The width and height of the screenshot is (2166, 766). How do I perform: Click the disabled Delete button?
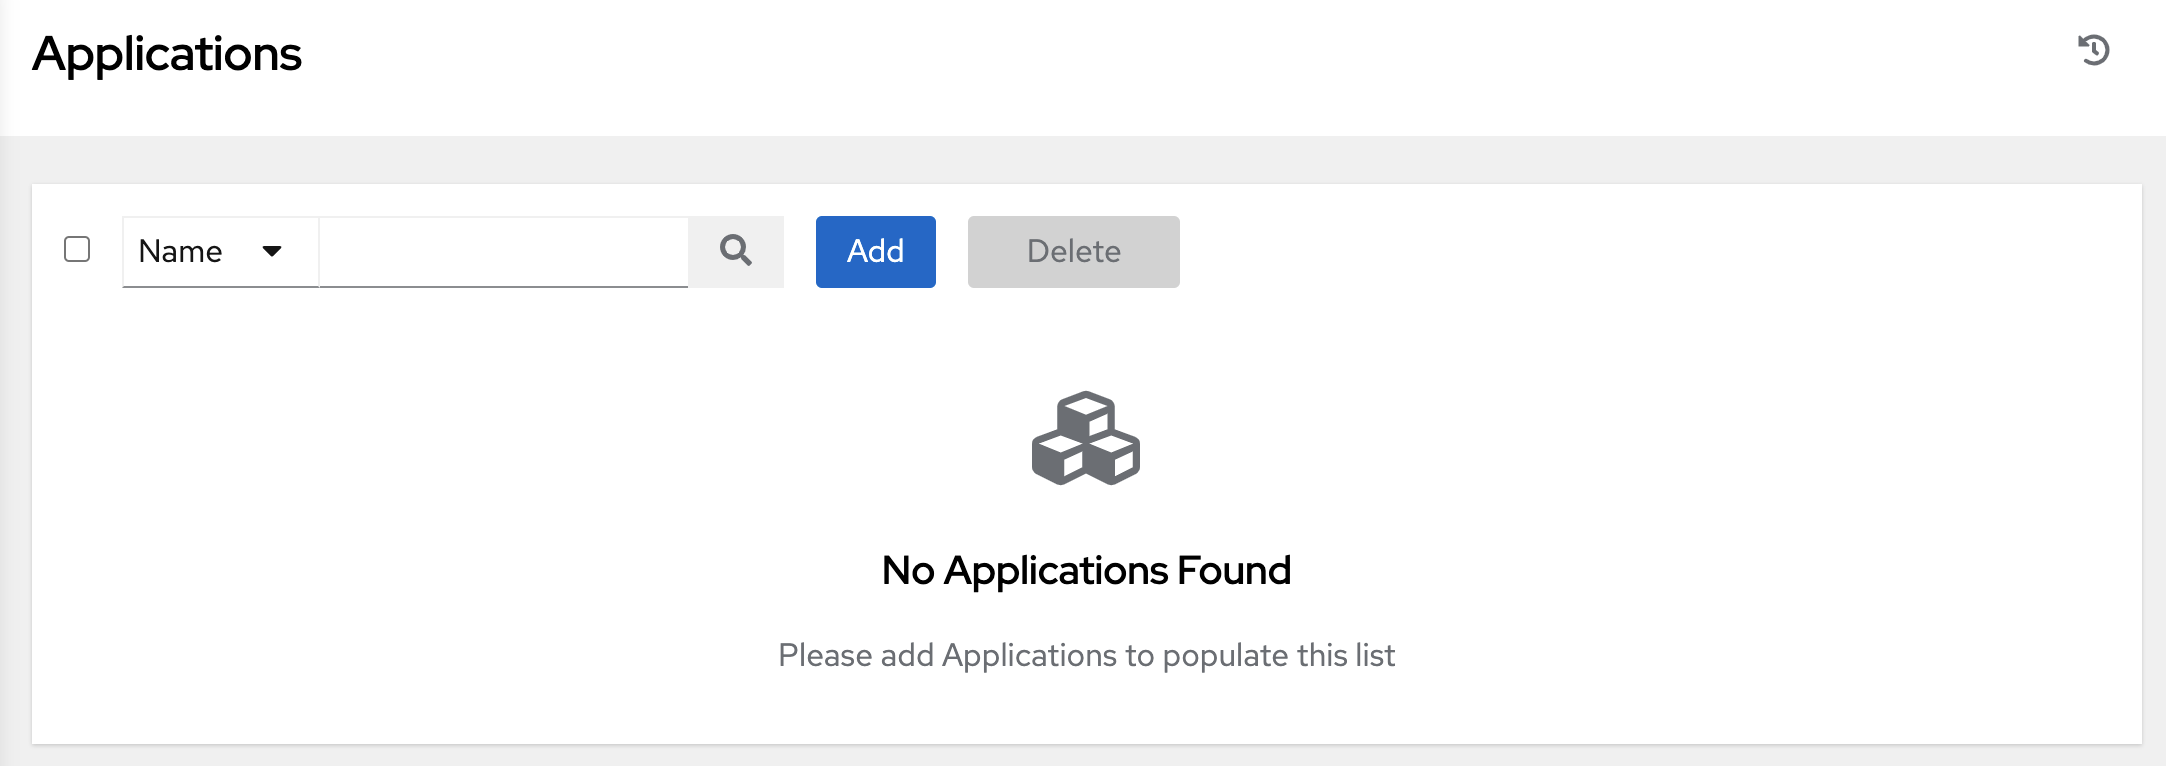click(x=1072, y=251)
